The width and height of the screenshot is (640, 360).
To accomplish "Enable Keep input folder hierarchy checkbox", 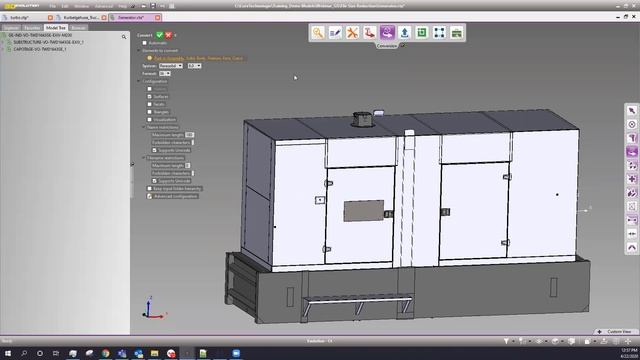I will tap(149, 189).
